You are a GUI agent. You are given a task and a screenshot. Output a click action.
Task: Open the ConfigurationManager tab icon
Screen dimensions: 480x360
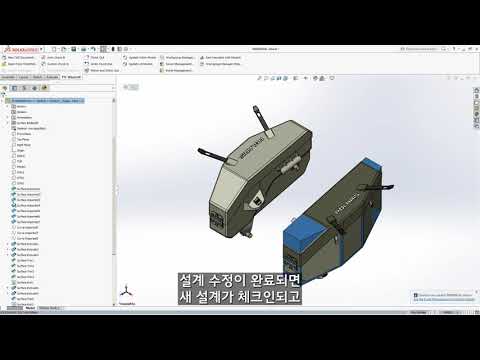click(x=24, y=88)
